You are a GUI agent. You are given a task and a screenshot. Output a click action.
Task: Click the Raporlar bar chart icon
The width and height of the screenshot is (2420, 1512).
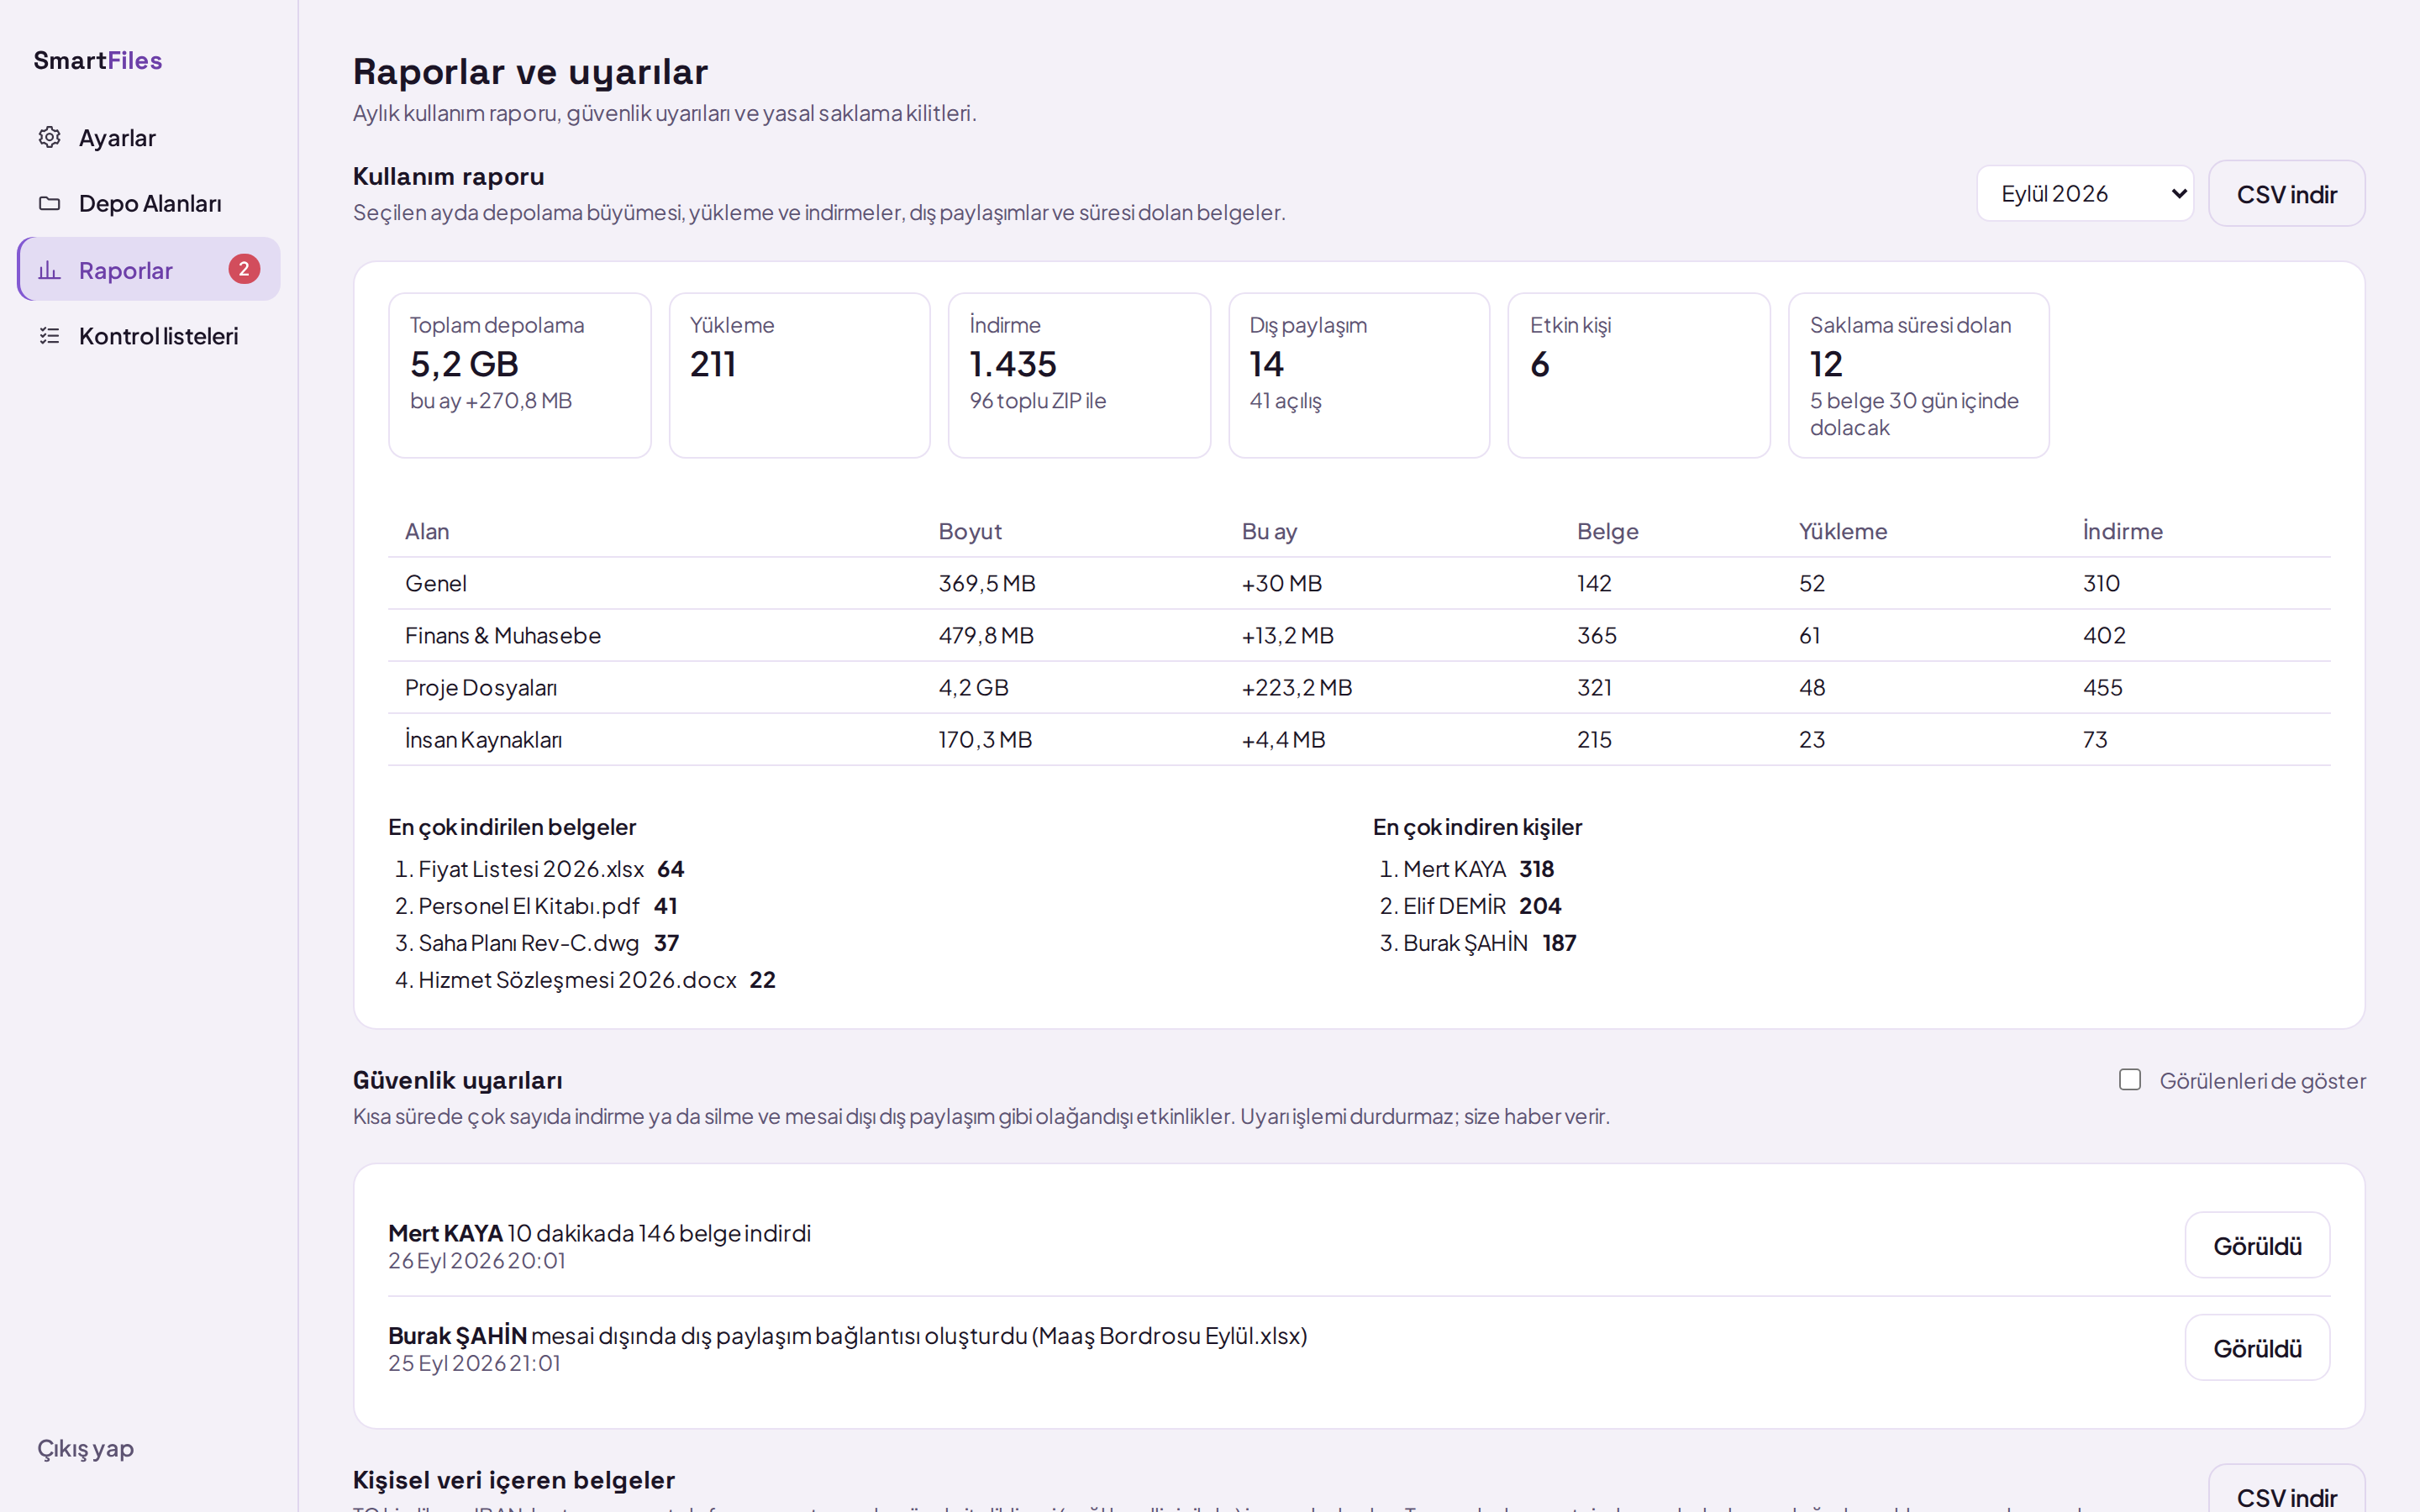(49, 270)
